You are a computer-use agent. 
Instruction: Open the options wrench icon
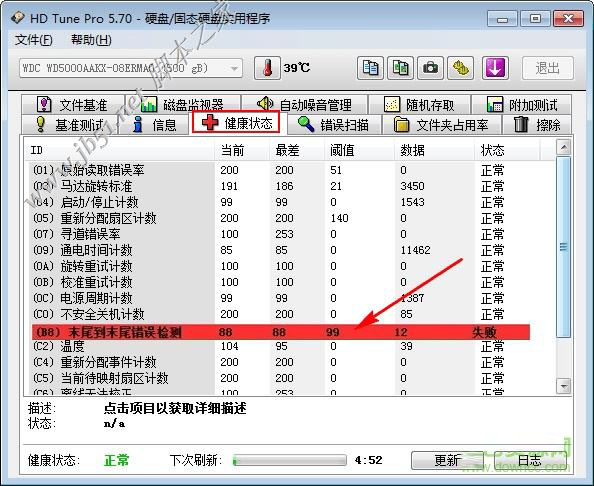pos(460,68)
